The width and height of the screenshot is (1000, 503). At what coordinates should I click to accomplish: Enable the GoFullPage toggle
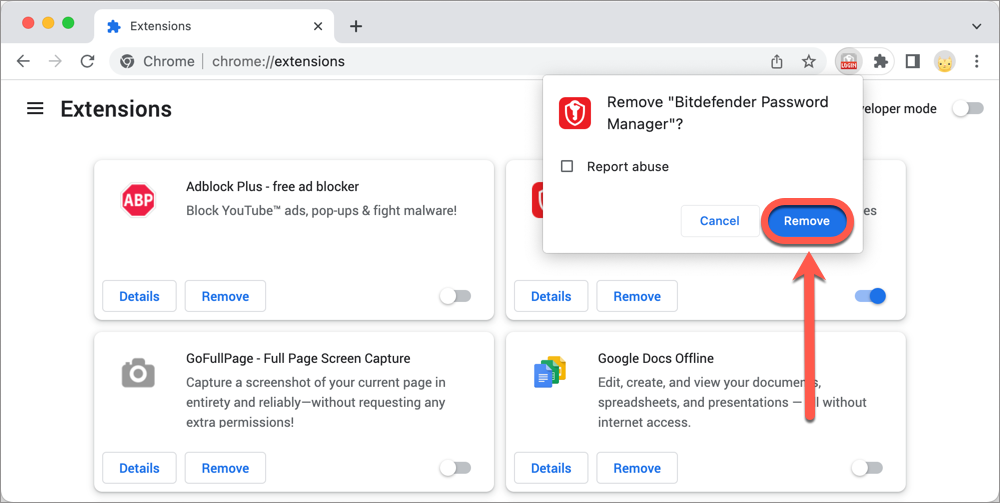pyautogui.click(x=455, y=468)
